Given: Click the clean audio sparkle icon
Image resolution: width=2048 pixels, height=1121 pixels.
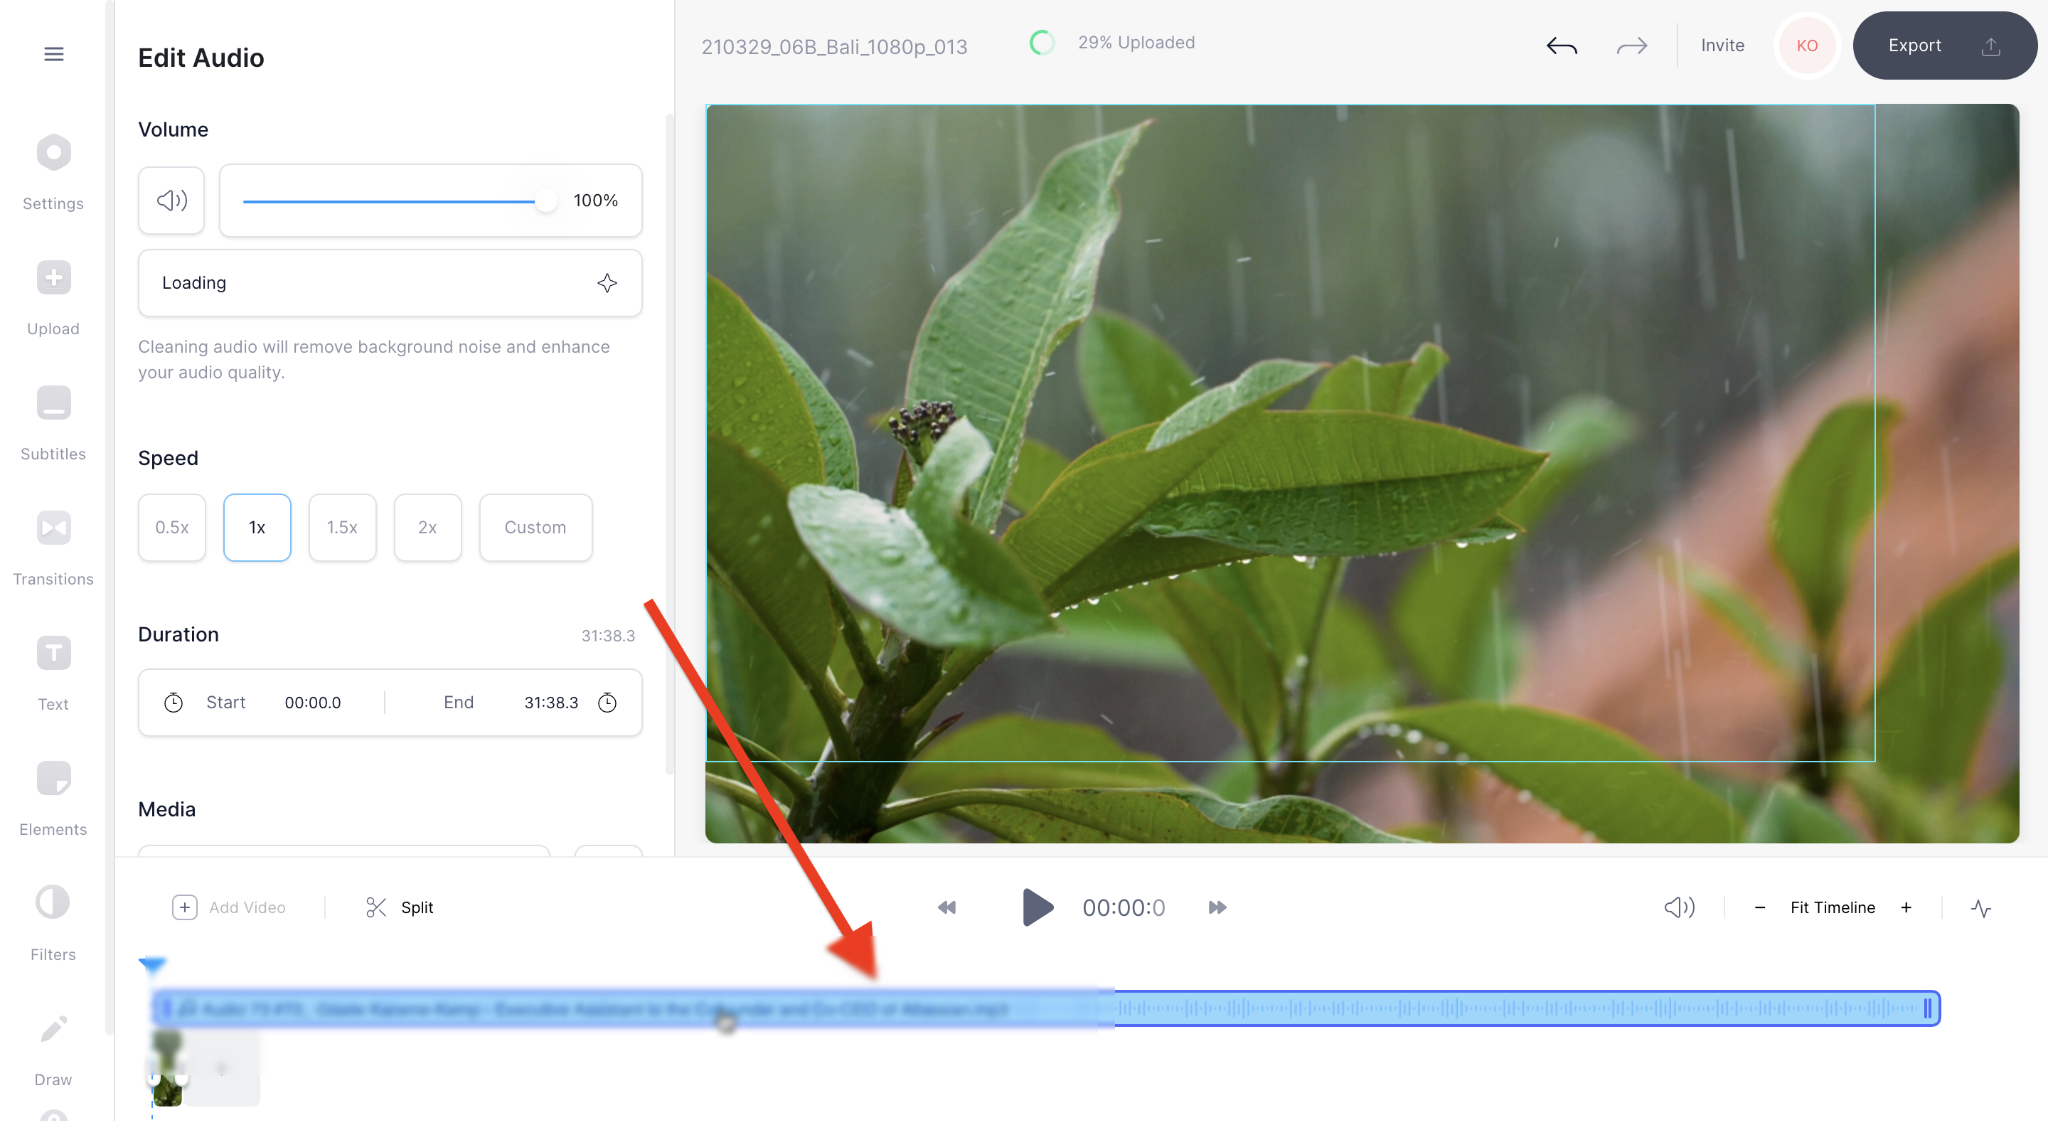Looking at the screenshot, I should (607, 283).
